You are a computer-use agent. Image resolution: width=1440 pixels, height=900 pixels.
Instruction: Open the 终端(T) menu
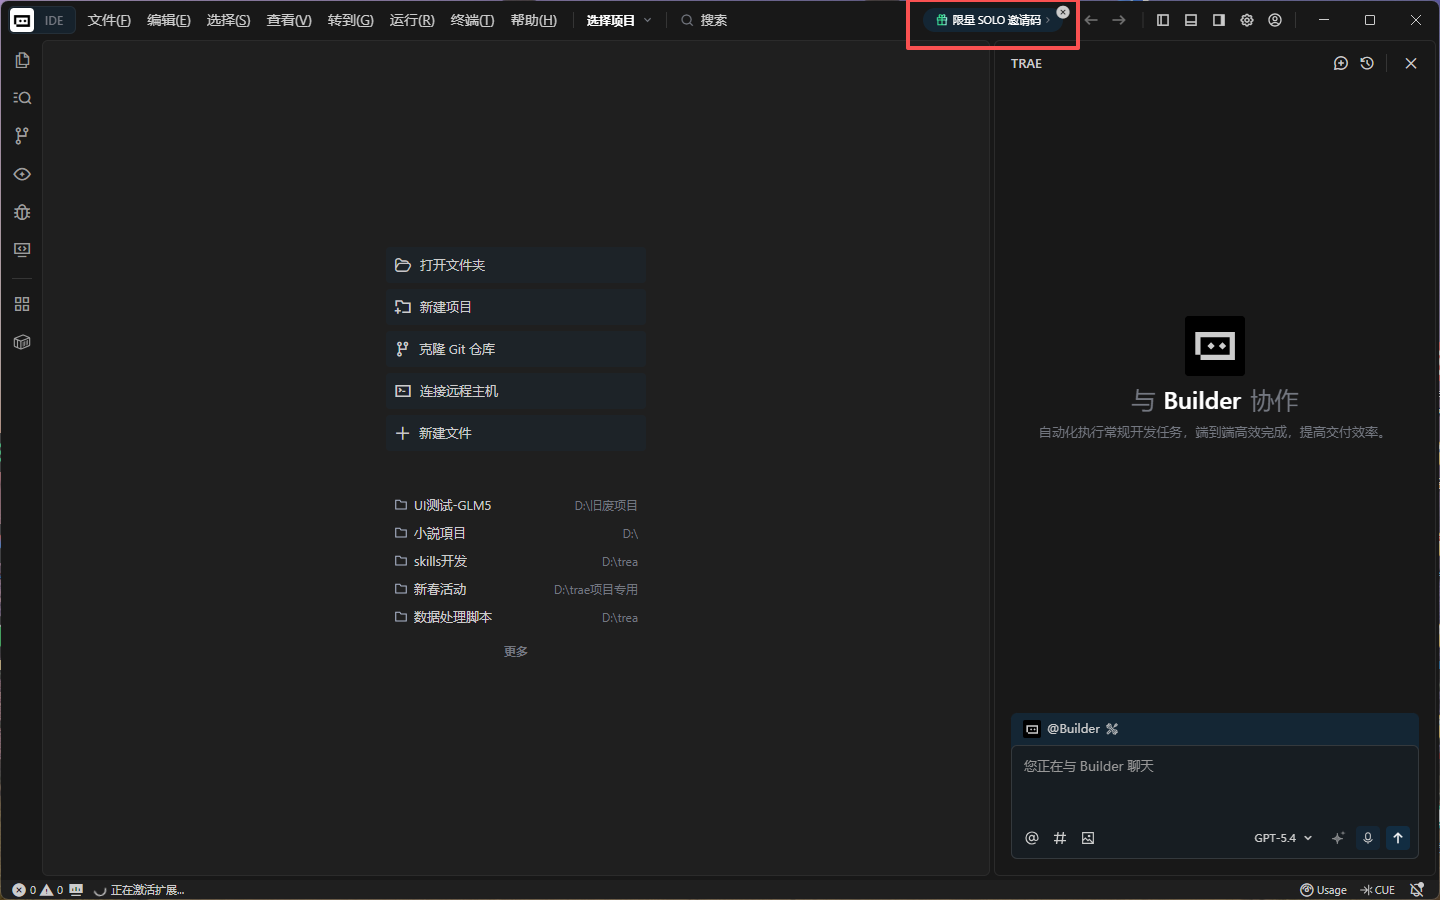pos(472,20)
